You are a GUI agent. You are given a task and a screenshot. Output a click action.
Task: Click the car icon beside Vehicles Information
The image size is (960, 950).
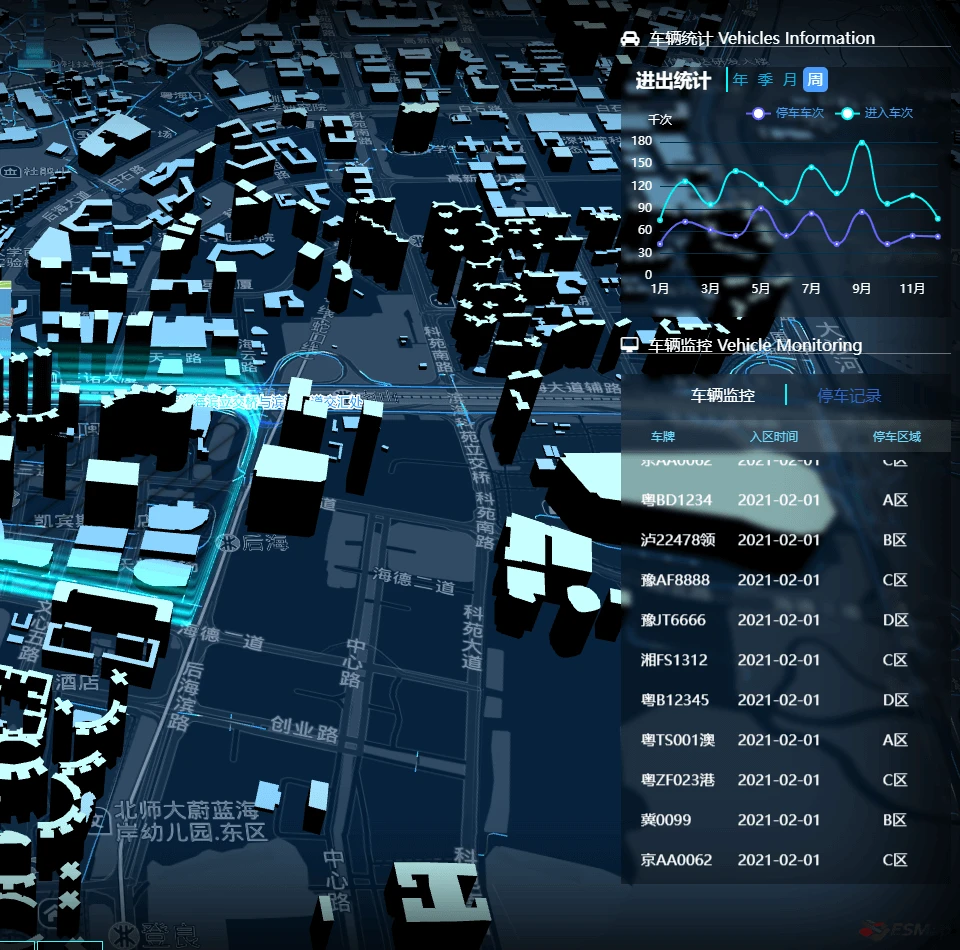point(630,39)
